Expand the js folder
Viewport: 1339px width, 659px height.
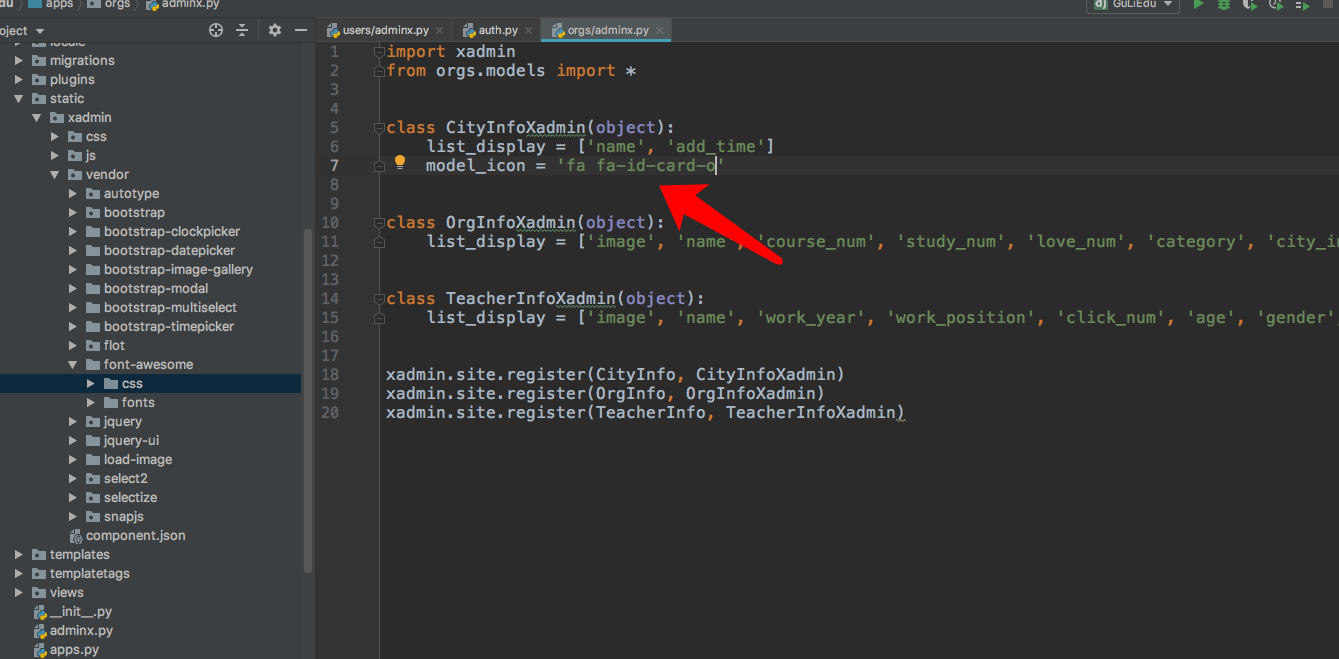click(x=54, y=156)
